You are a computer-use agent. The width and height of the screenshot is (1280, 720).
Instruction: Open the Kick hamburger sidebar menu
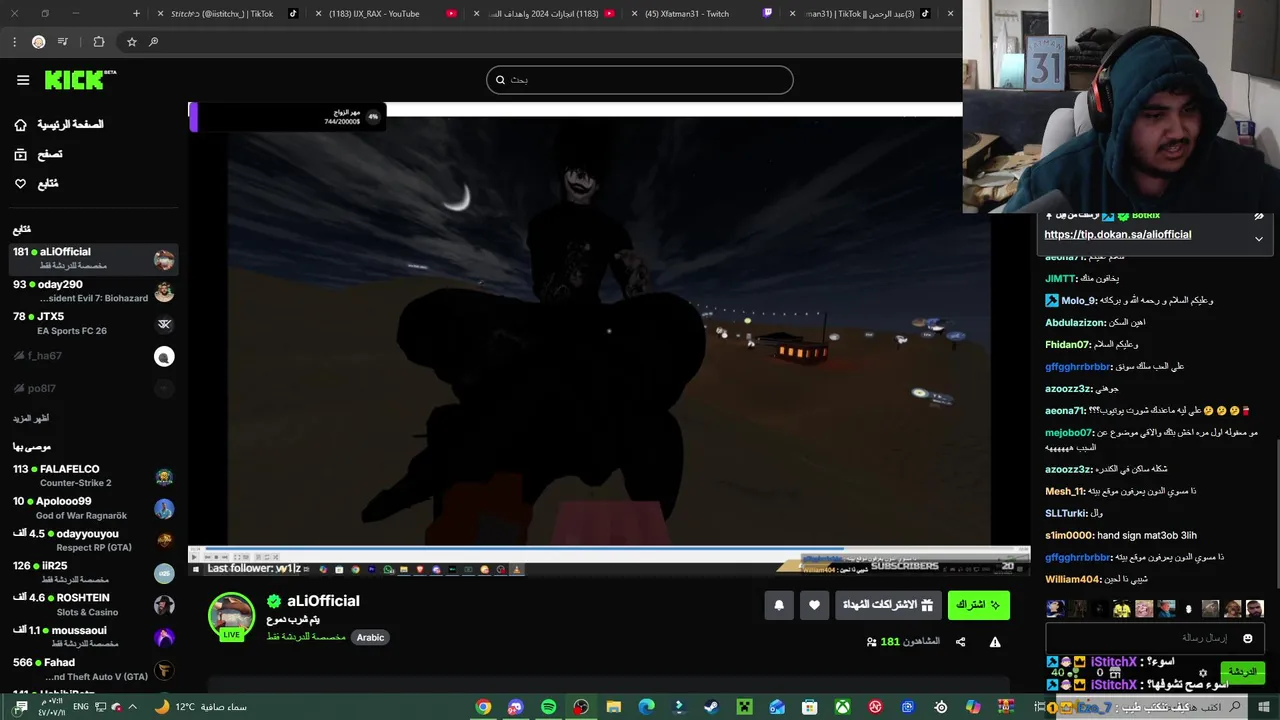point(23,80)
